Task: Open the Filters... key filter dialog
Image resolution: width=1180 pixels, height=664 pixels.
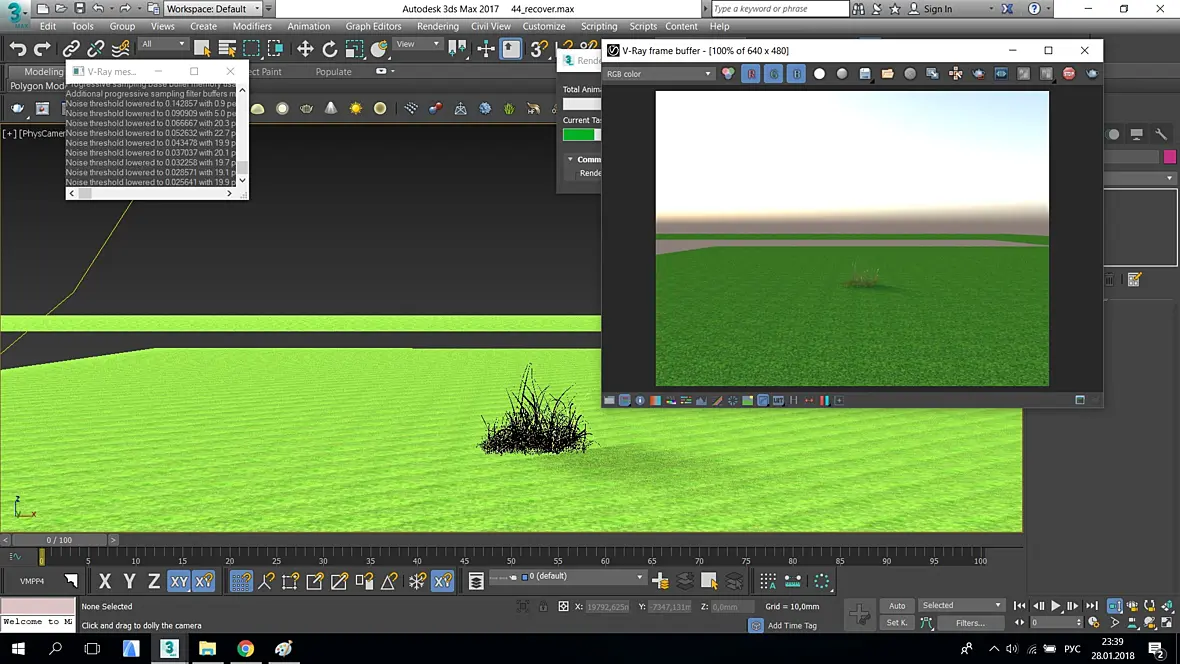Action: coord(970,623)
